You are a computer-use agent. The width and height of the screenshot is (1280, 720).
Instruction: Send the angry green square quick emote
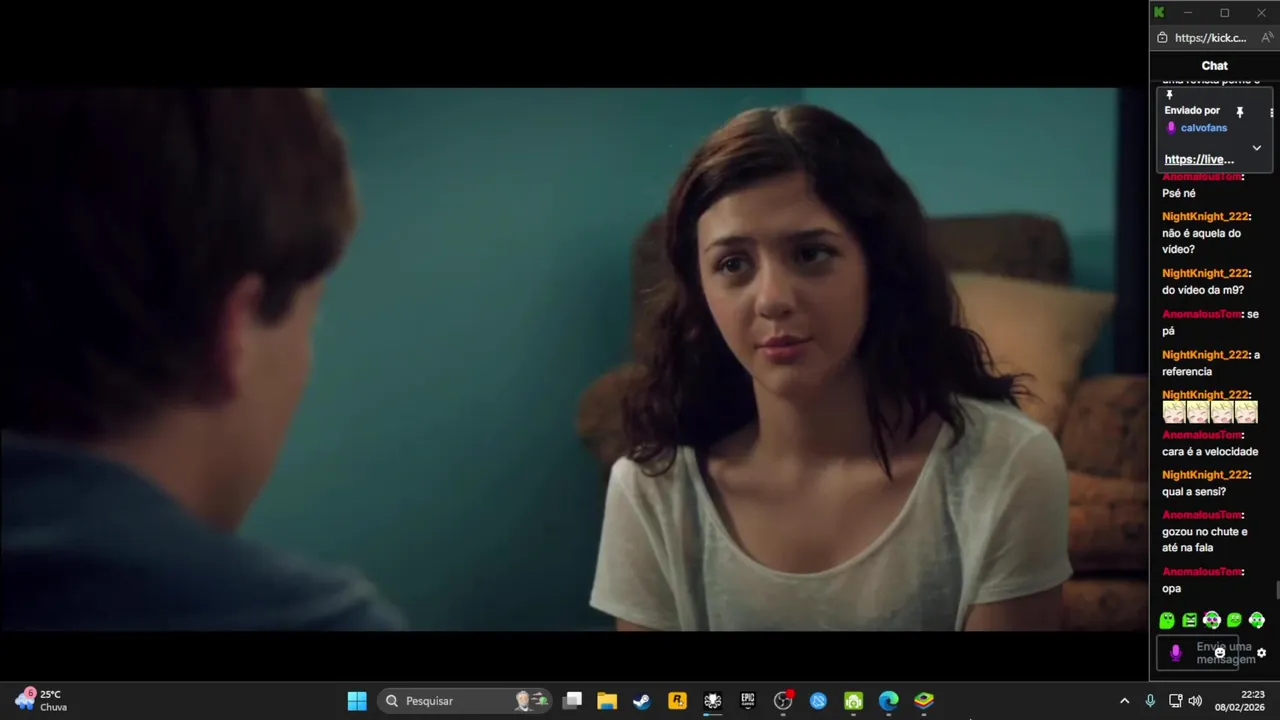pyautogui.click(x=1189, y=621)
